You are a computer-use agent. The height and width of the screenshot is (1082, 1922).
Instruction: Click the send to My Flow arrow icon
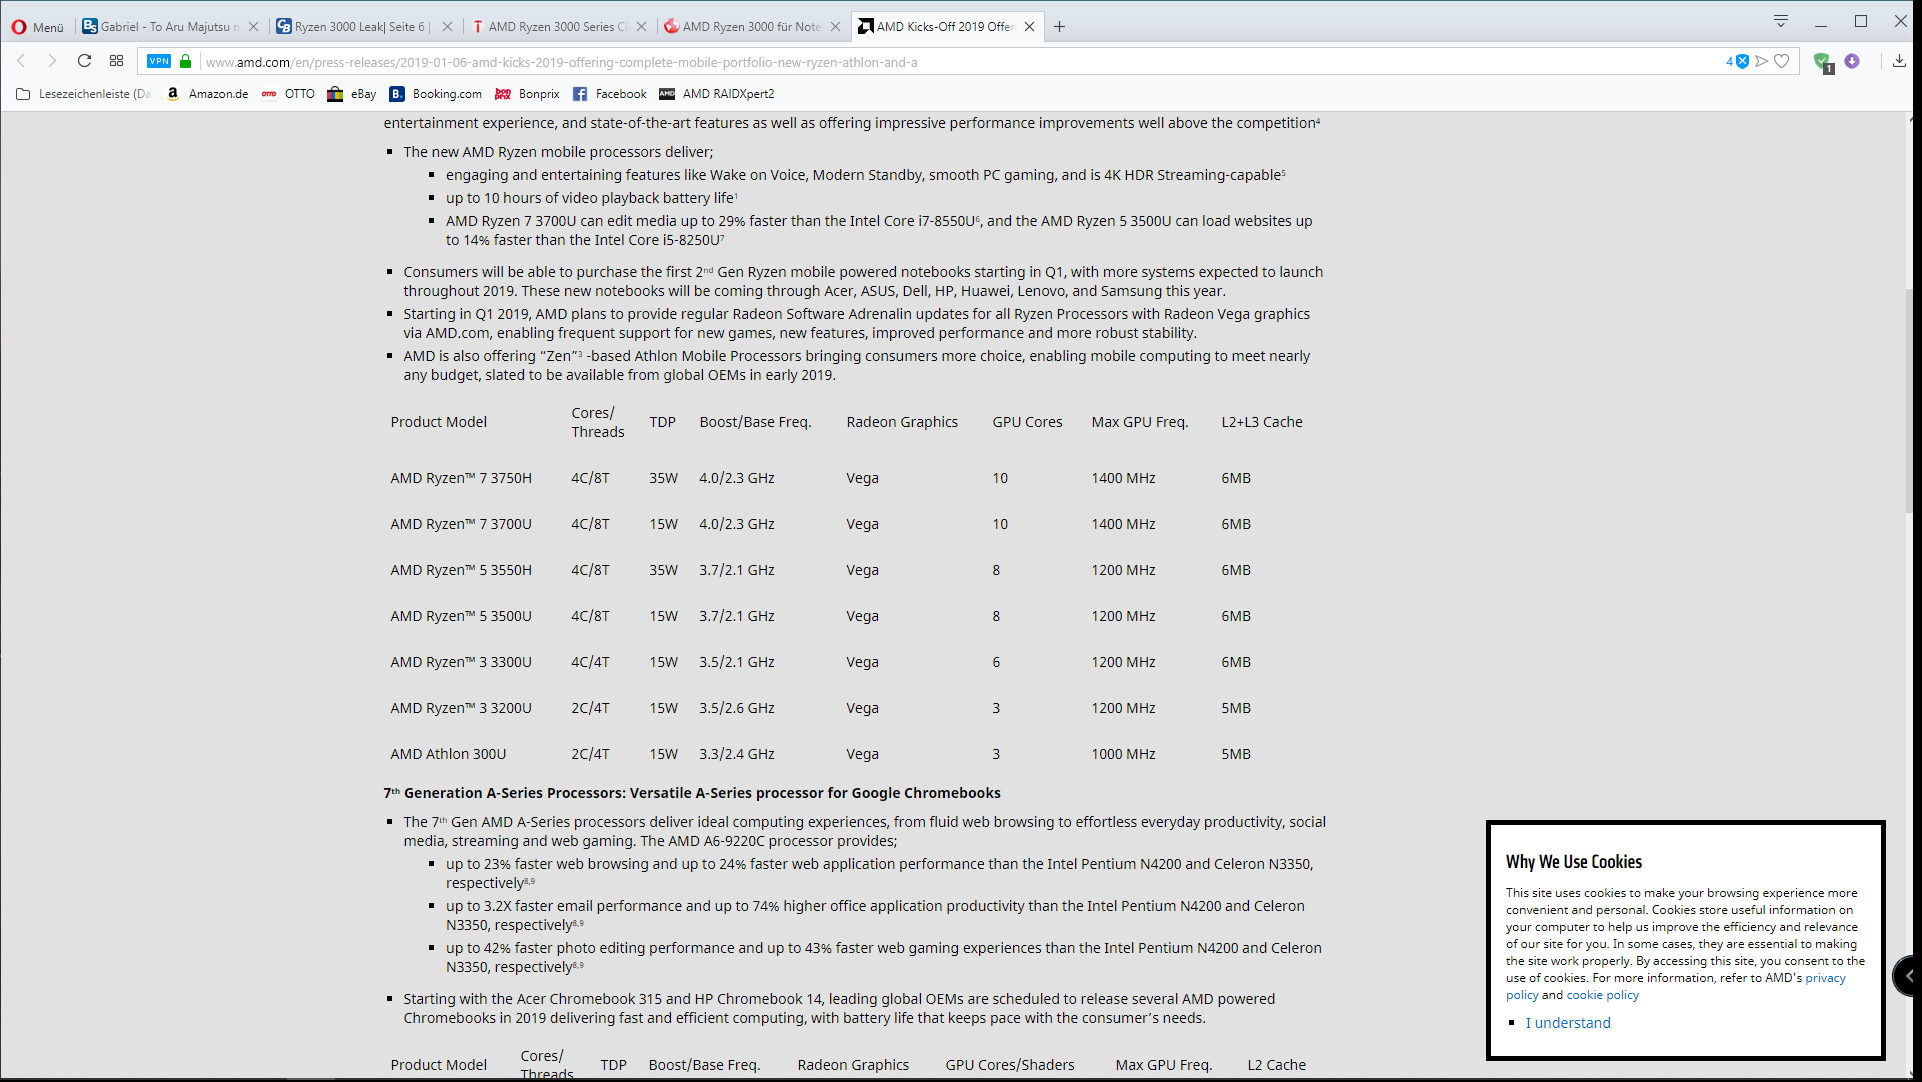(x=1762, y=61)
